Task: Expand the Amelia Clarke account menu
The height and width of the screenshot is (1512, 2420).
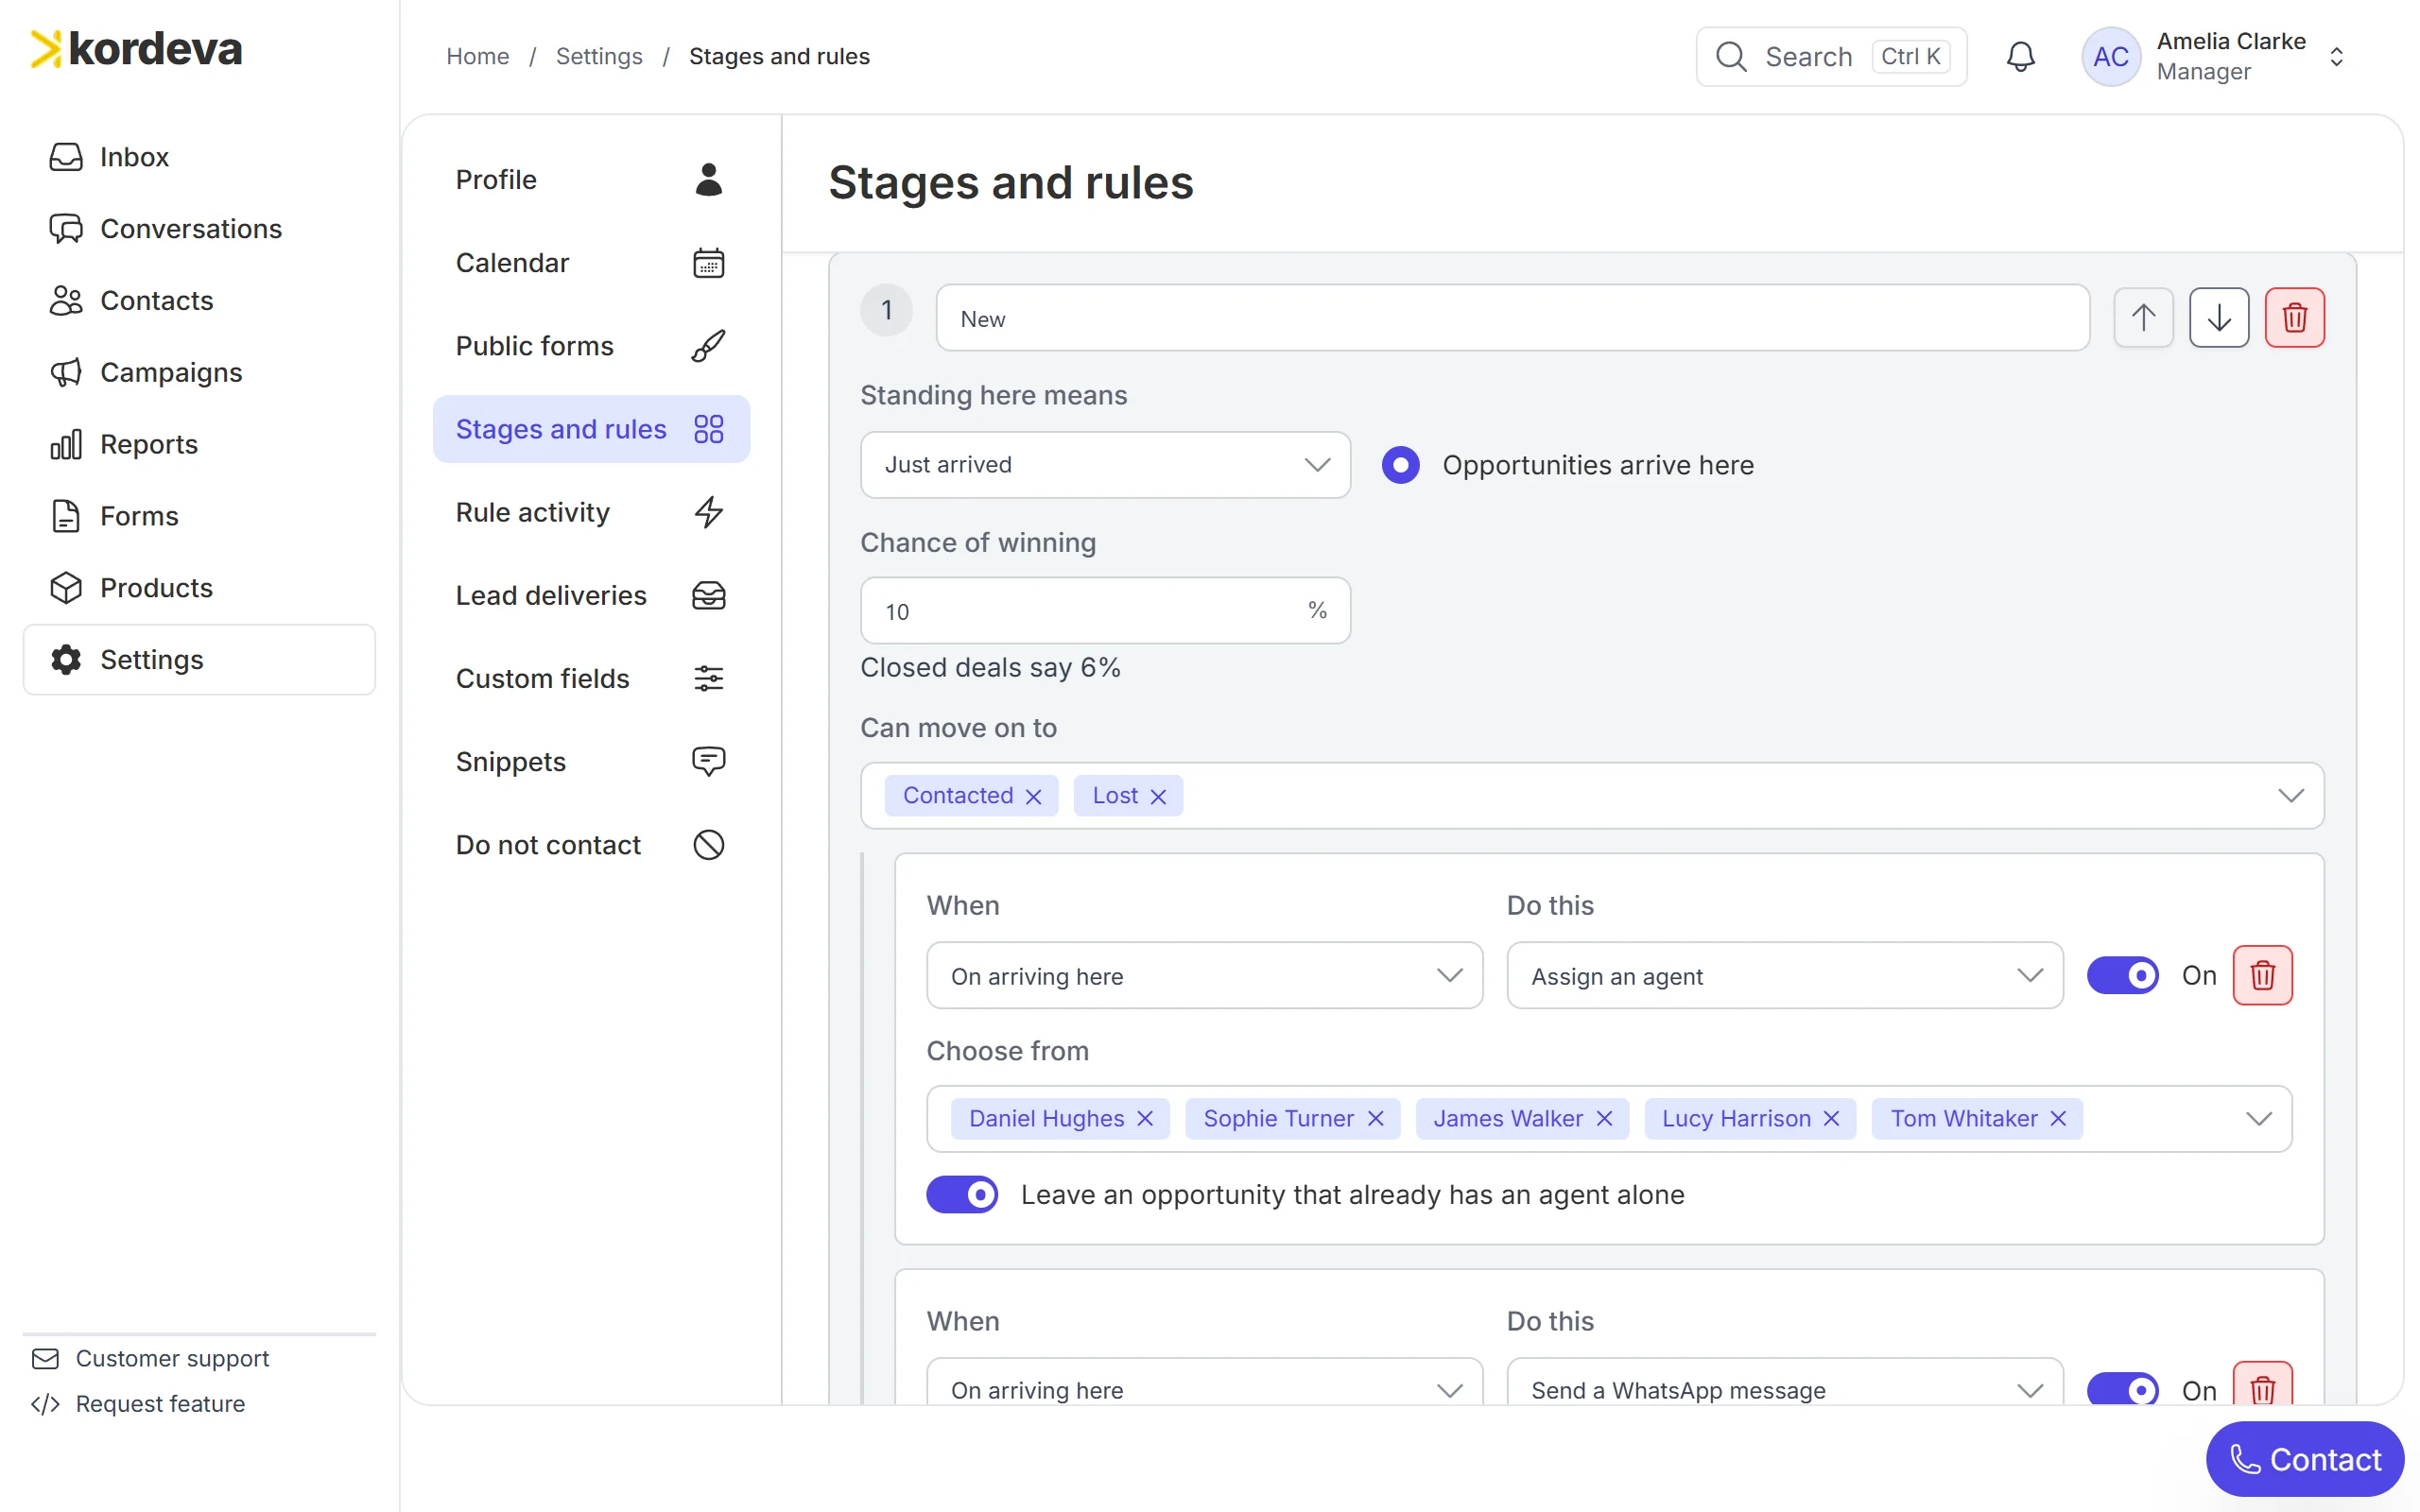Action: pyautogui.click(x=2216, y=57)
